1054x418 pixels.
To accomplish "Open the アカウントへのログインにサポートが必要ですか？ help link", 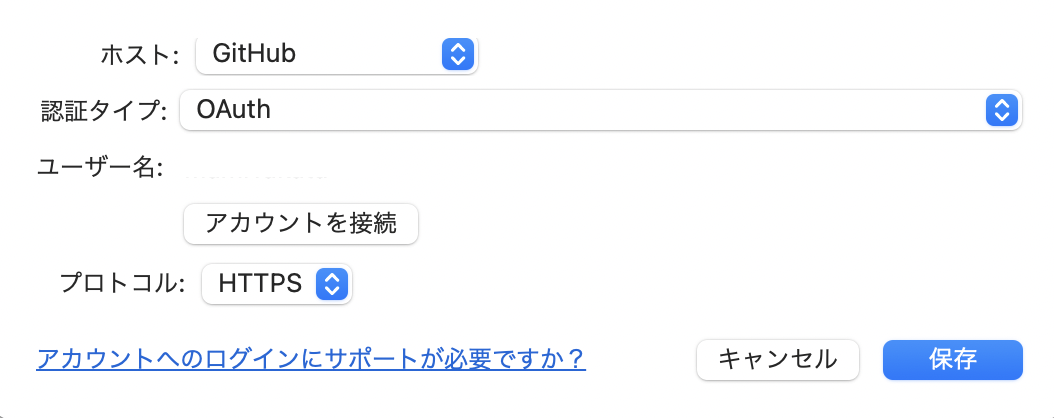I will (x=310, y=359).
